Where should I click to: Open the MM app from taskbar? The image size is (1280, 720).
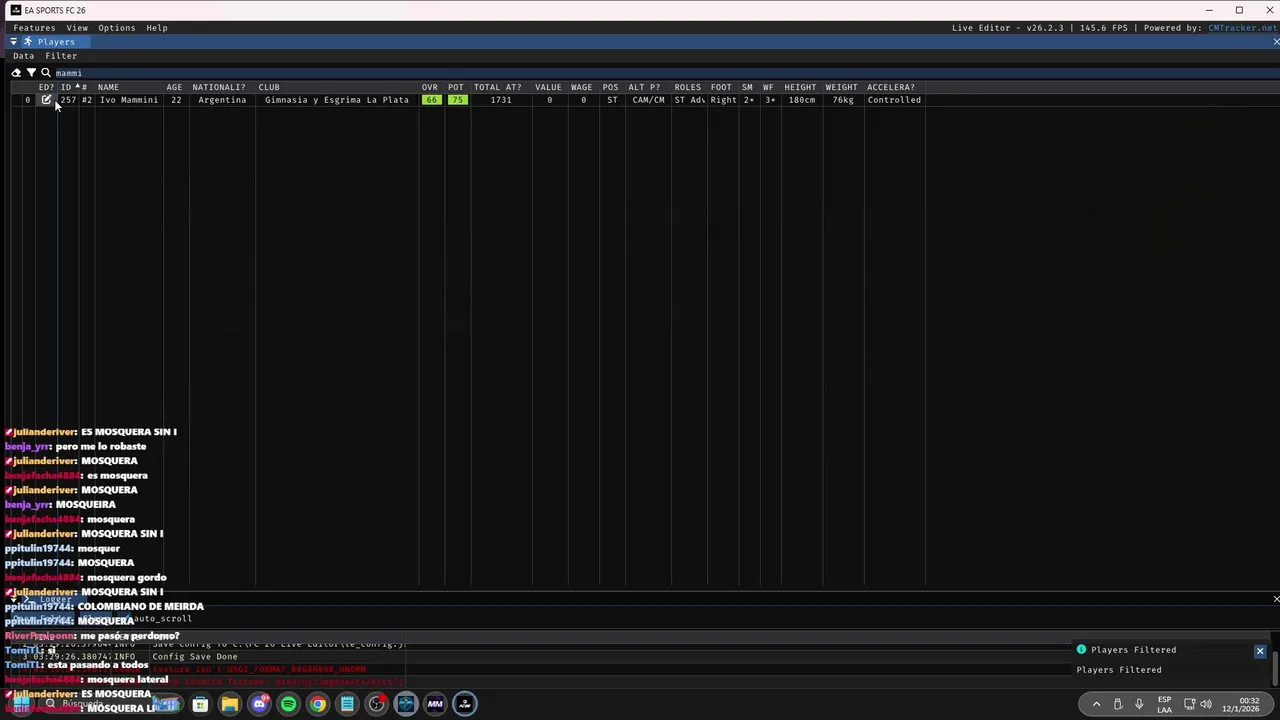pos(435,704)
